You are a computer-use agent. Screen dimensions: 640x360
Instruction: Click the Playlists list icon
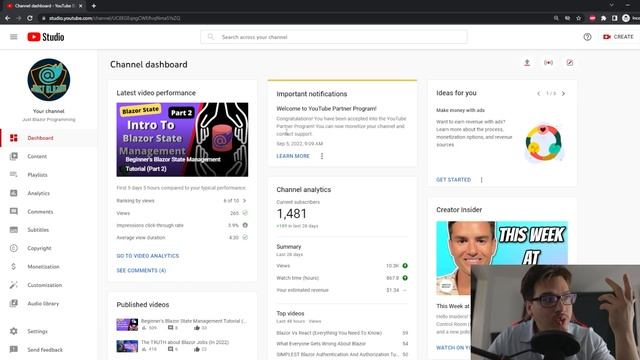pos(13,175)
